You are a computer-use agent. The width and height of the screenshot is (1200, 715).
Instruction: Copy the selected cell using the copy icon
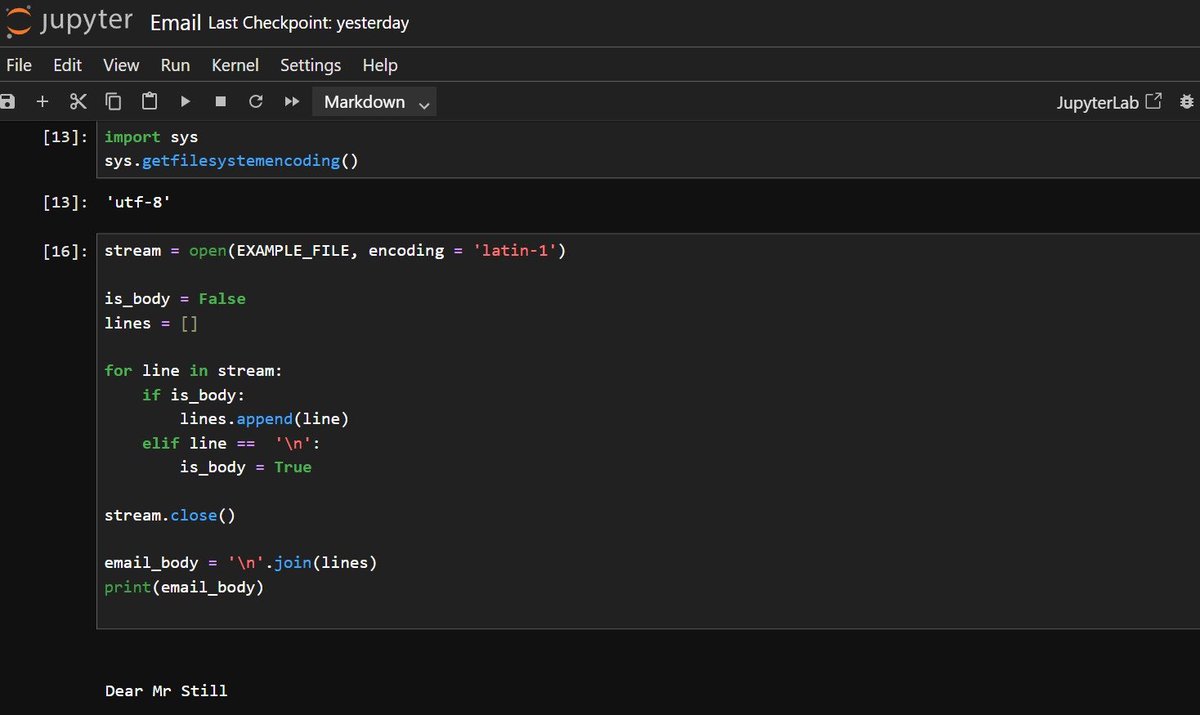click(113, 101)
